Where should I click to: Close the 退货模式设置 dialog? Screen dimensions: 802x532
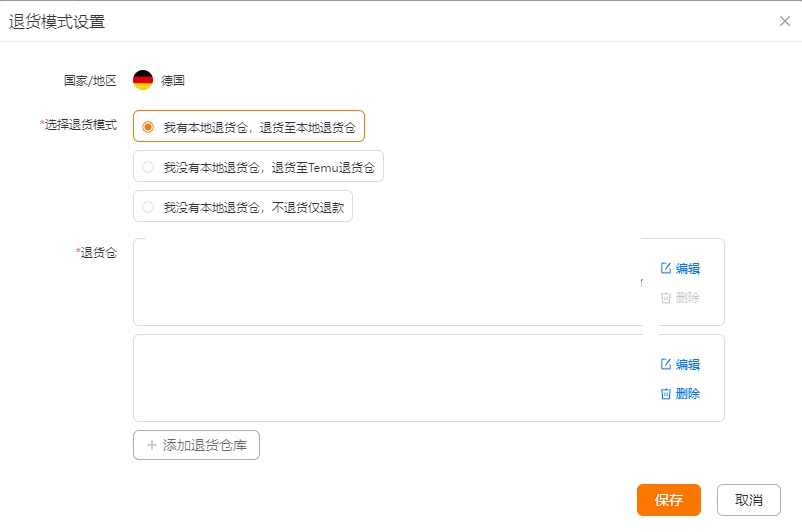pyautogui.click(x=785, y=21)
